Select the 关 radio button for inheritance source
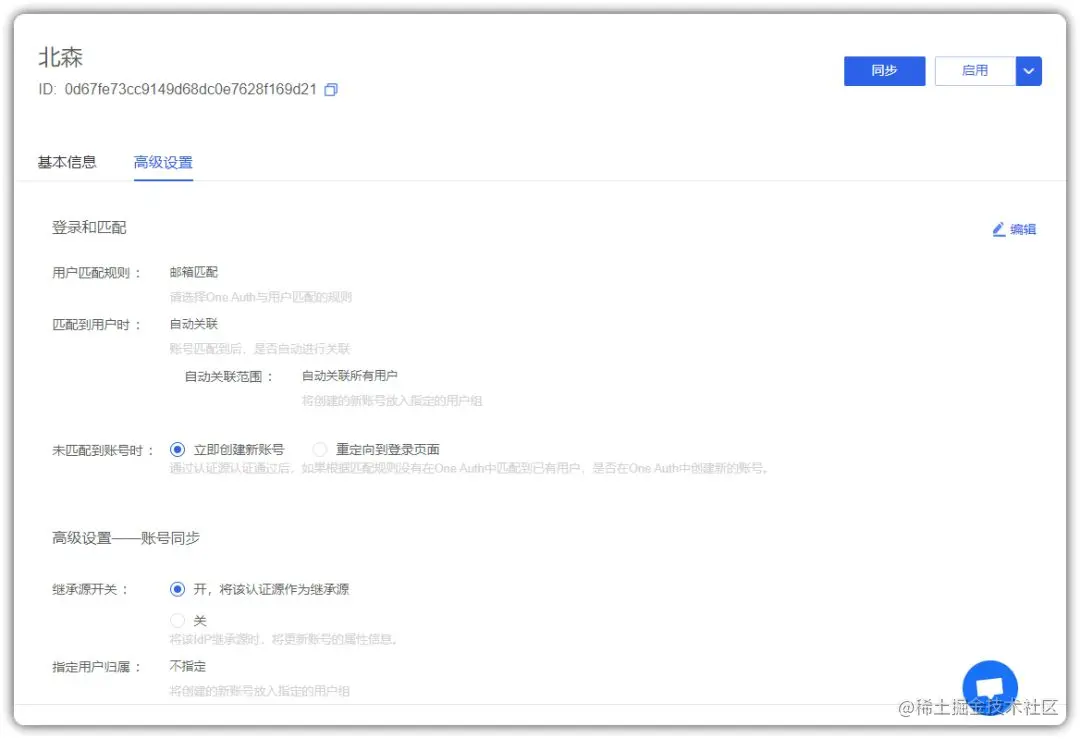The width and height of the screenshot is (1080, 739). coord(177,621)
